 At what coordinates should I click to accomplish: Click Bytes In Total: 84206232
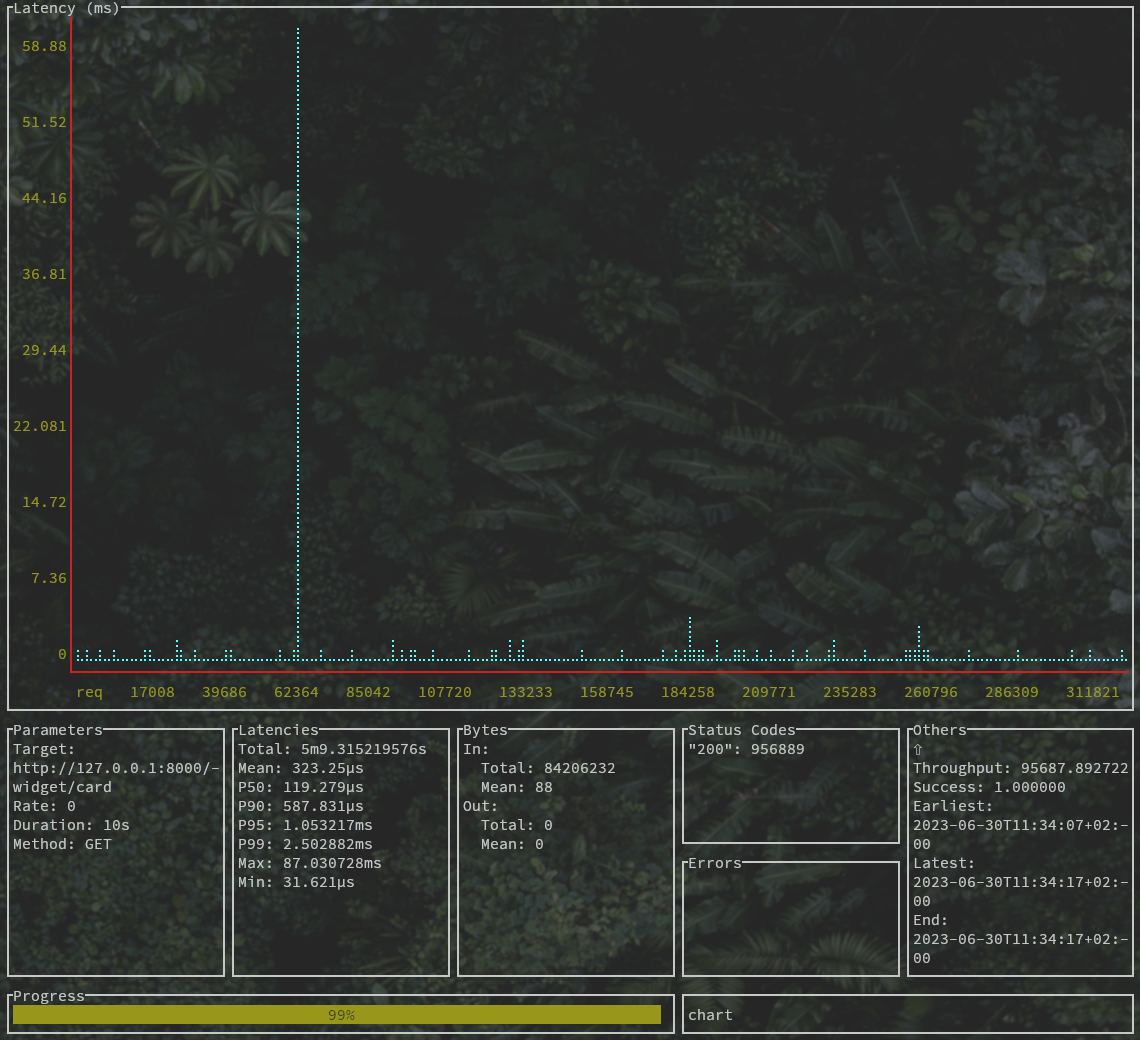[x=548, y=768]
